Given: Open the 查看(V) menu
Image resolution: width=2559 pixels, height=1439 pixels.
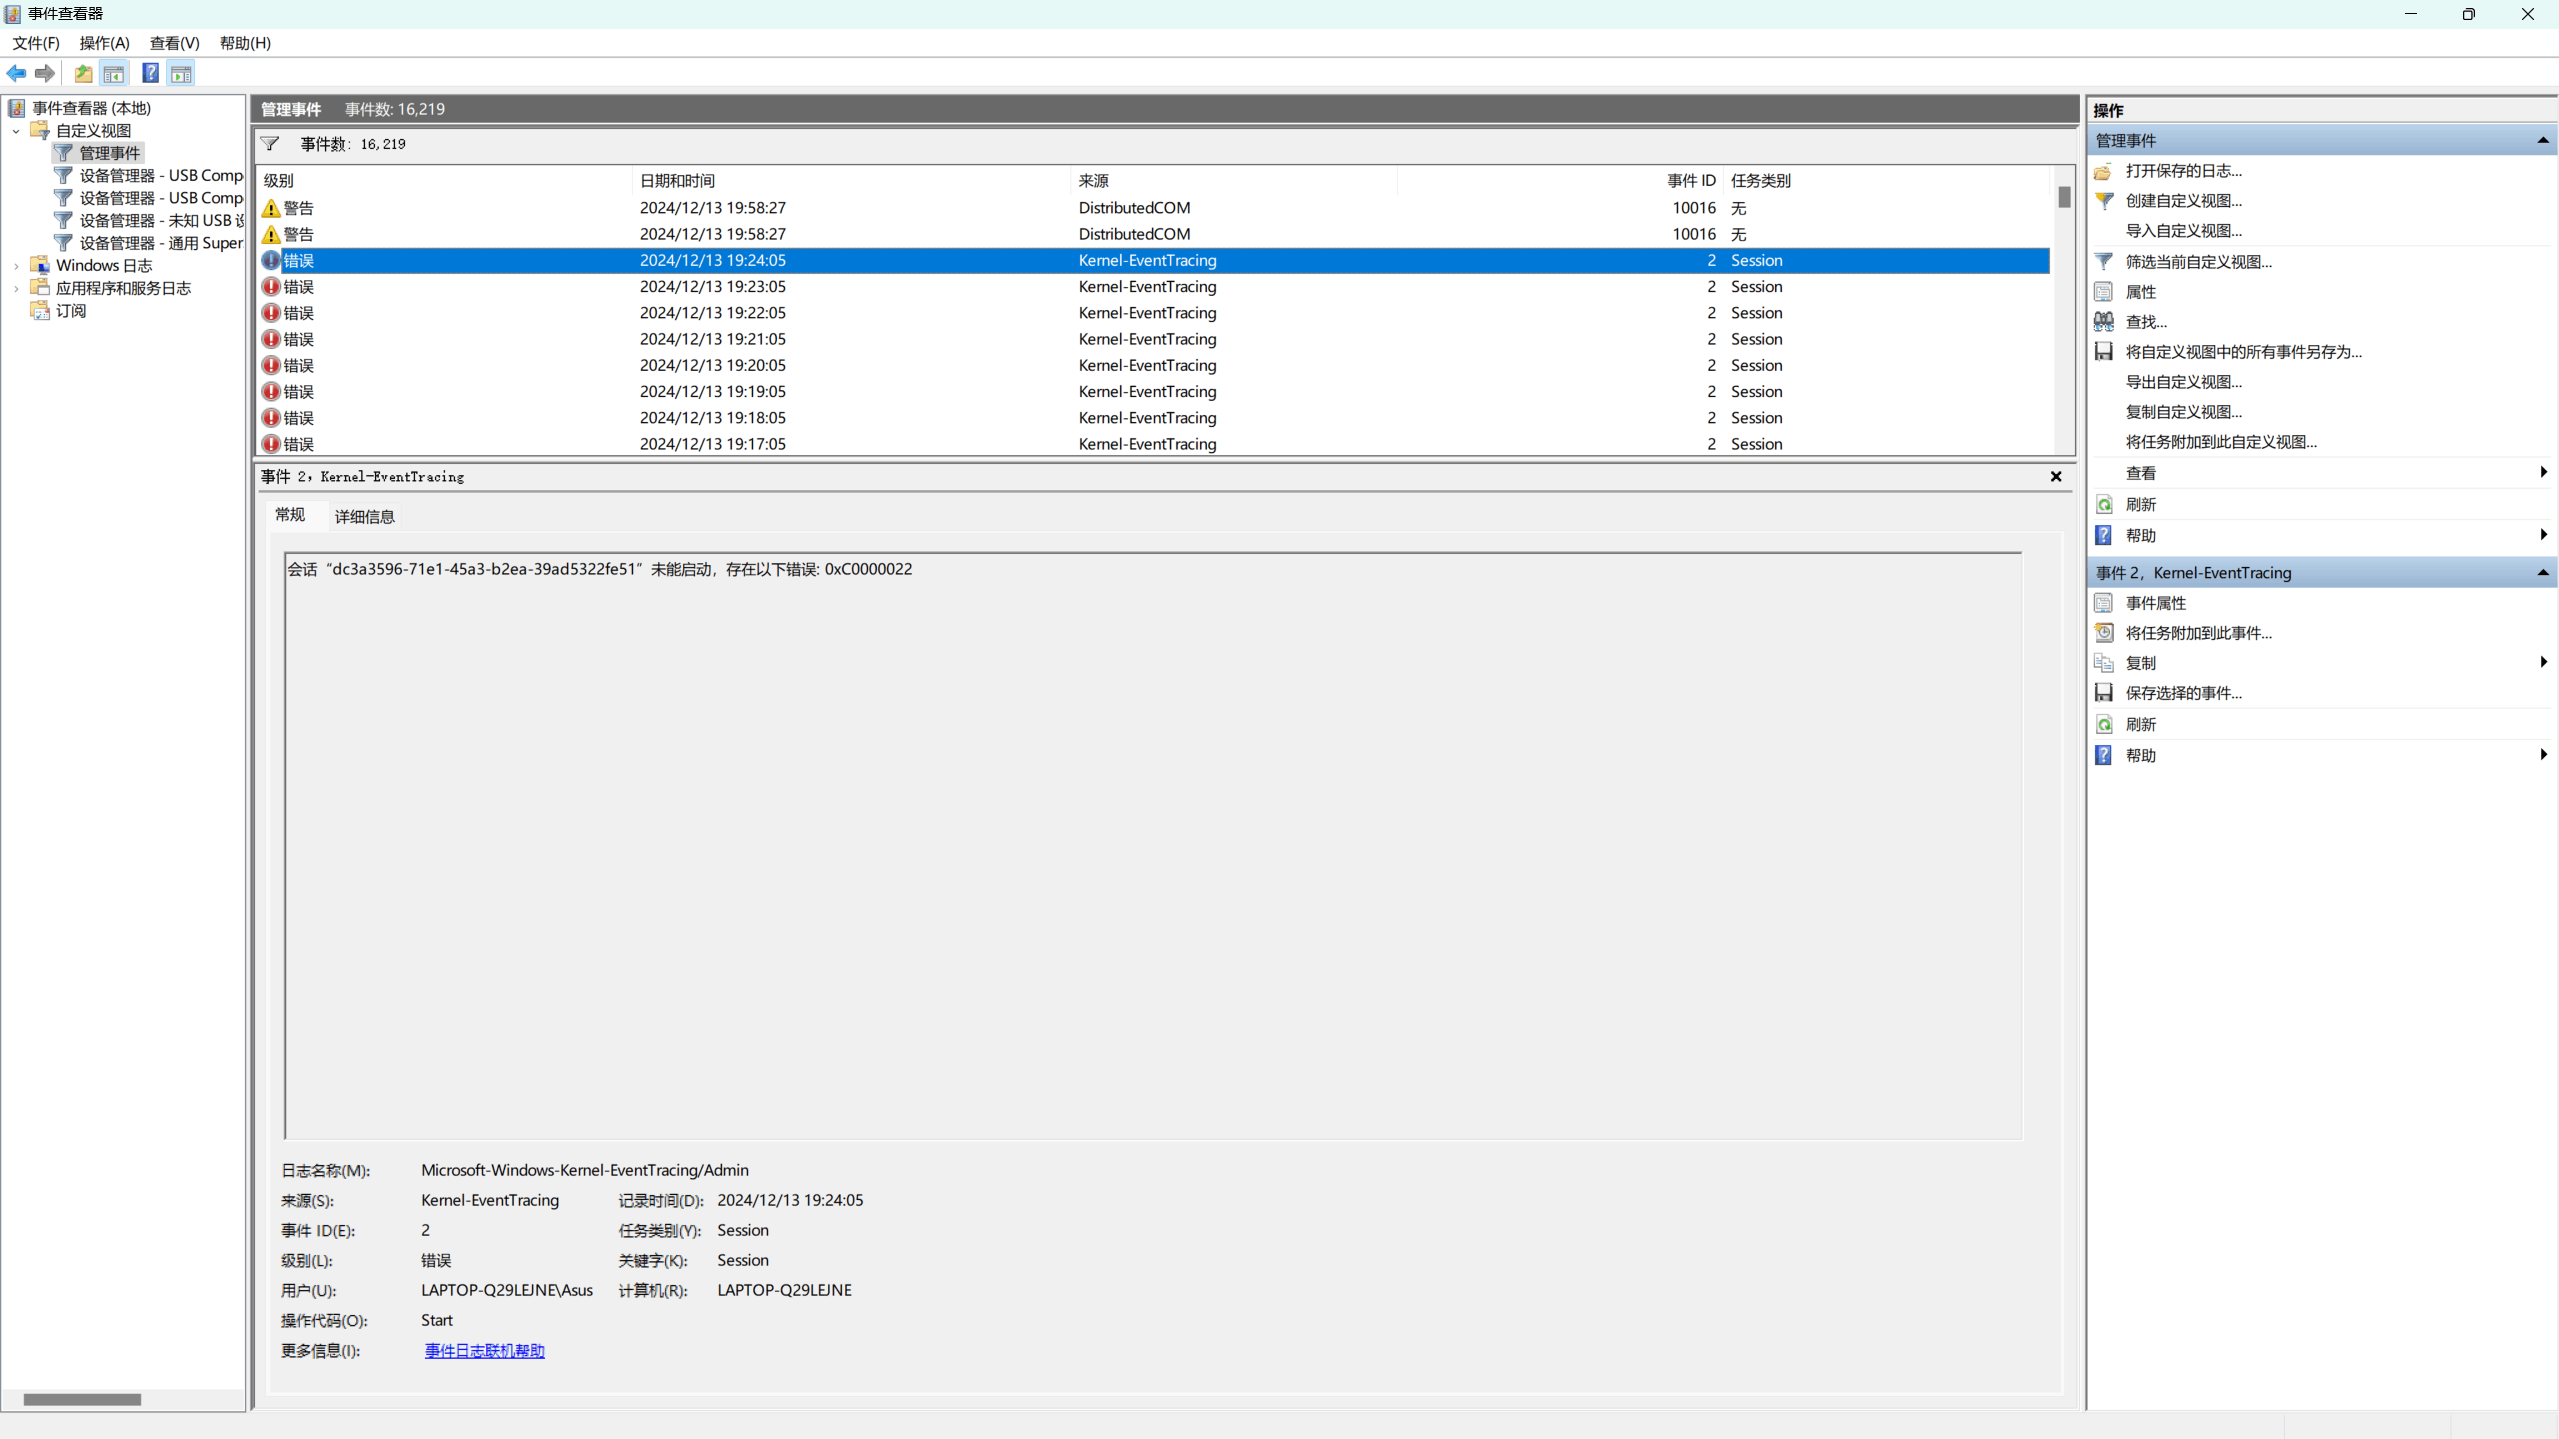Looking at the screenshot, I should (175, 43).
